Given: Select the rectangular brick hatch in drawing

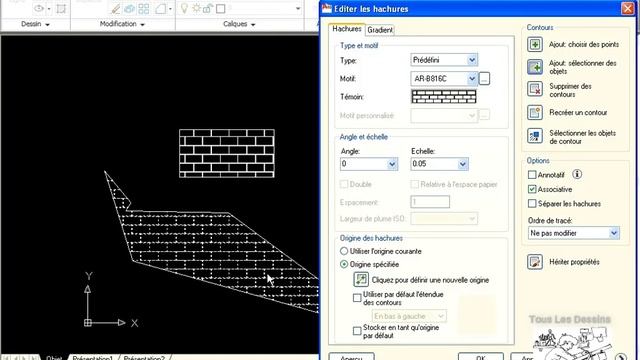Looking at the screenshot, I should pos(227,153).
